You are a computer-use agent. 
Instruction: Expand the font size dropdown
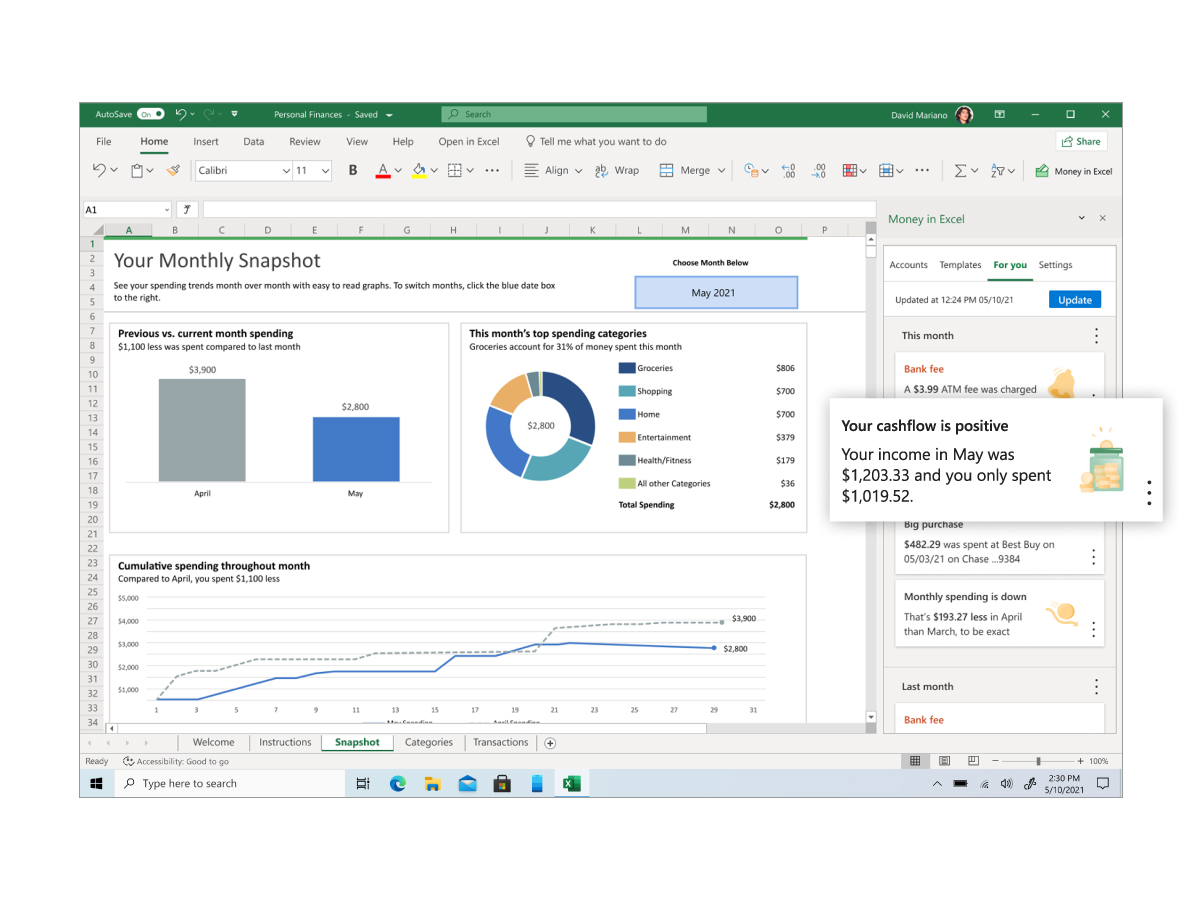tap(325, 171)
